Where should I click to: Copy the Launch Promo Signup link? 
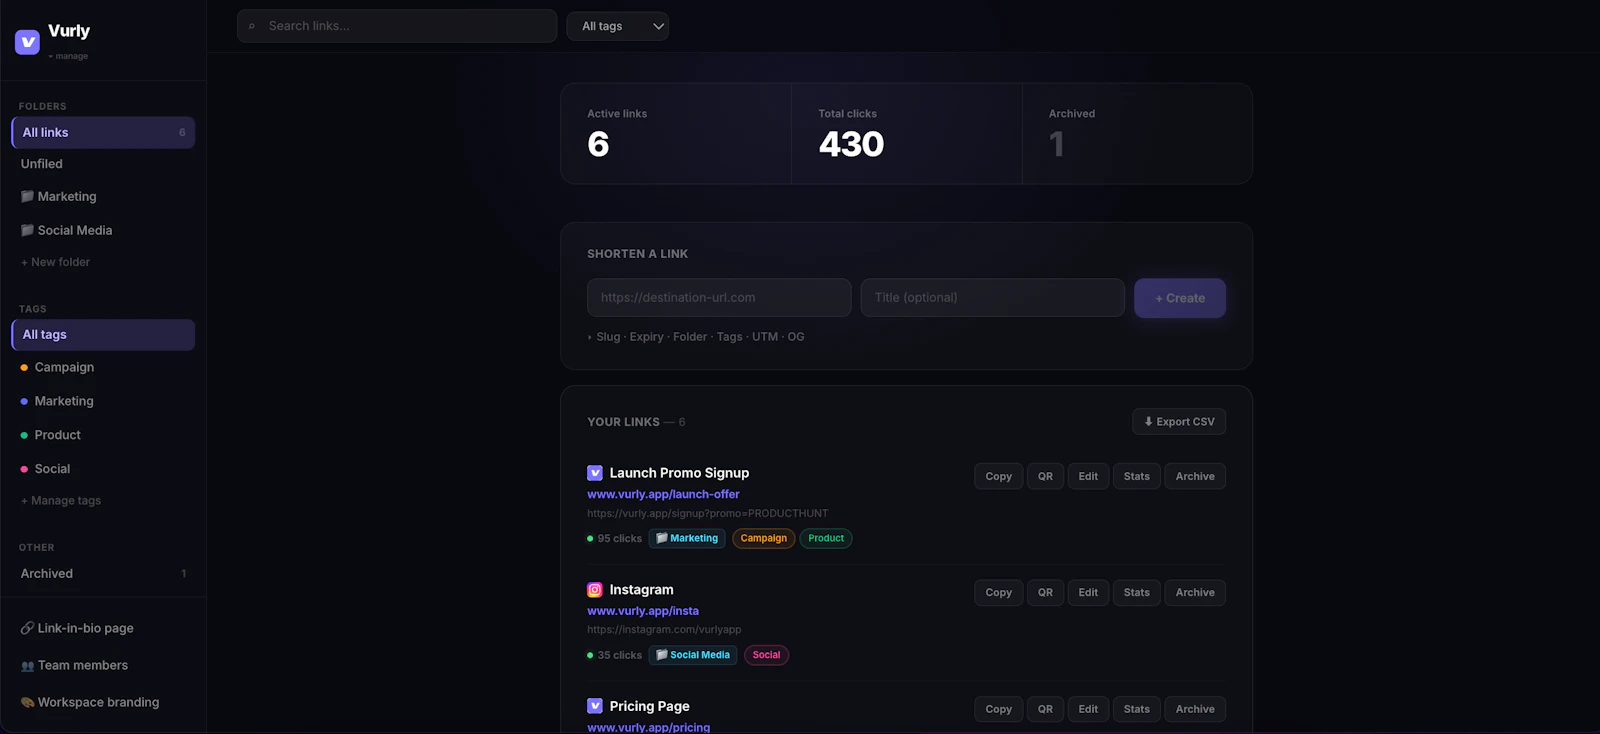click(999, 477)
